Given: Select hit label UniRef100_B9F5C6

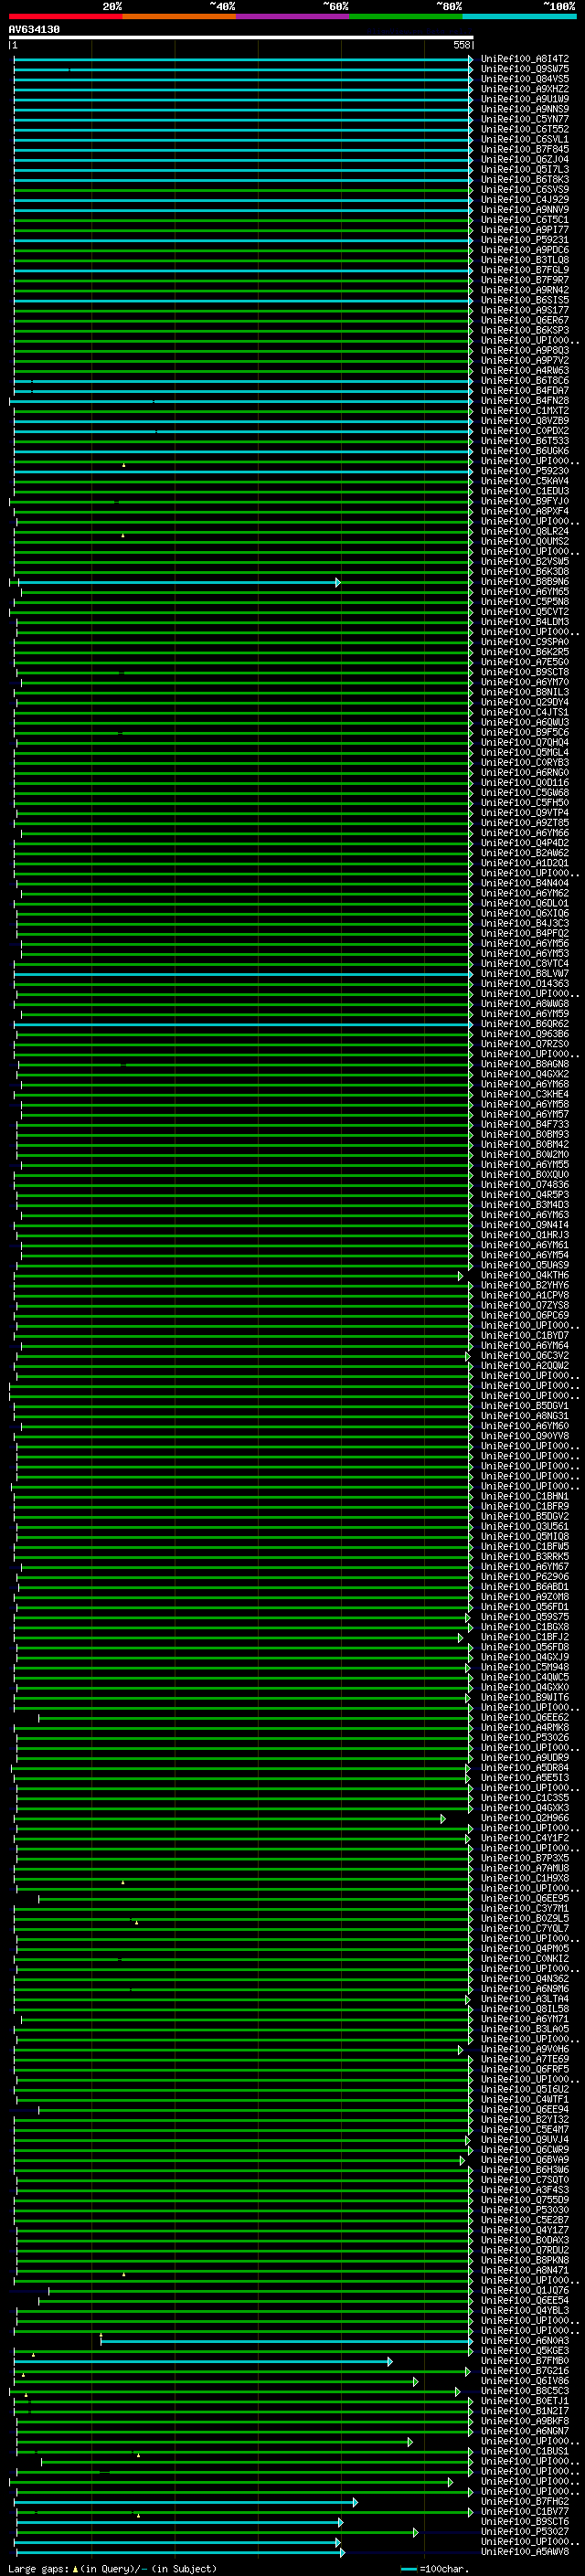Looking at the screenshot, I should (x=524, y=732).
